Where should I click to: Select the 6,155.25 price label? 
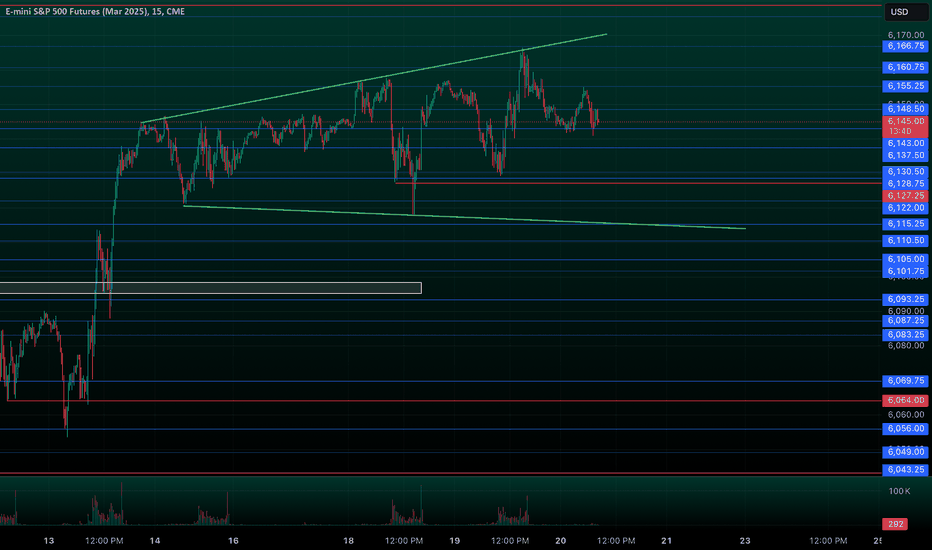point(905,86)
